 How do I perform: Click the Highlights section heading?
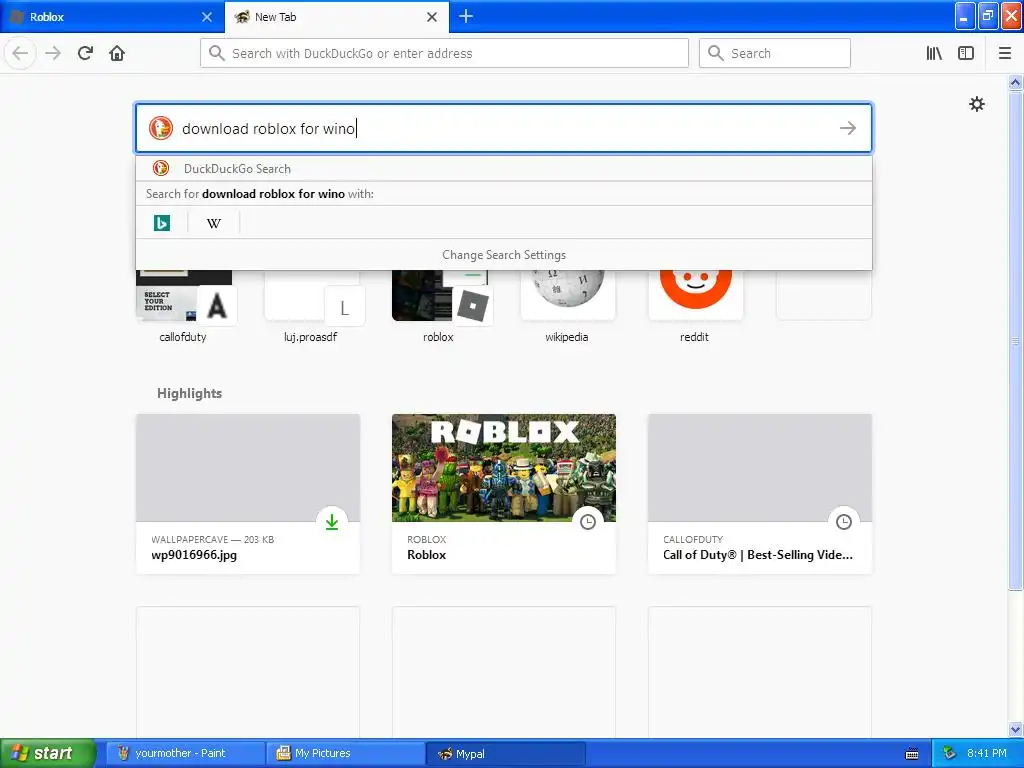(x=189, y=393)
